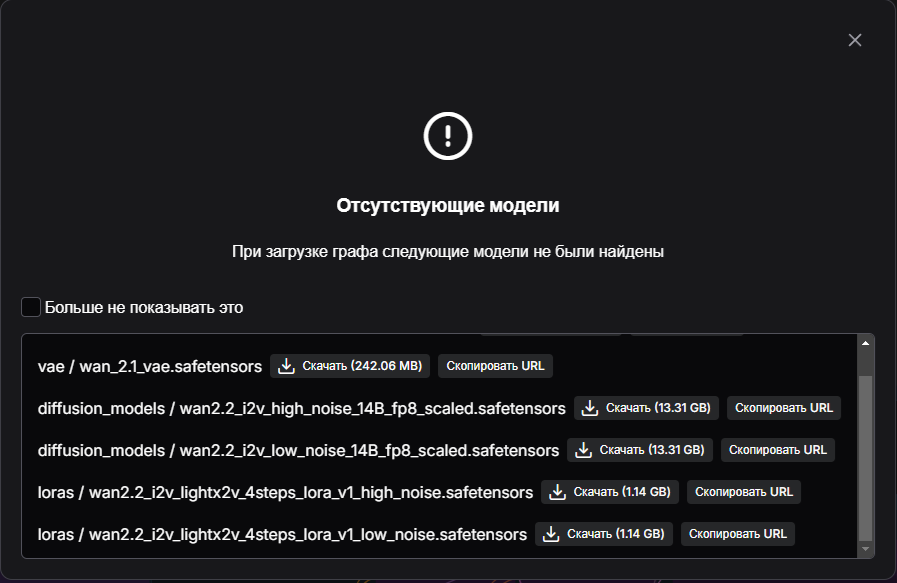Click download icon for lightx2v low_noise lora
The image size is (897, 583).
coord(551,534)
